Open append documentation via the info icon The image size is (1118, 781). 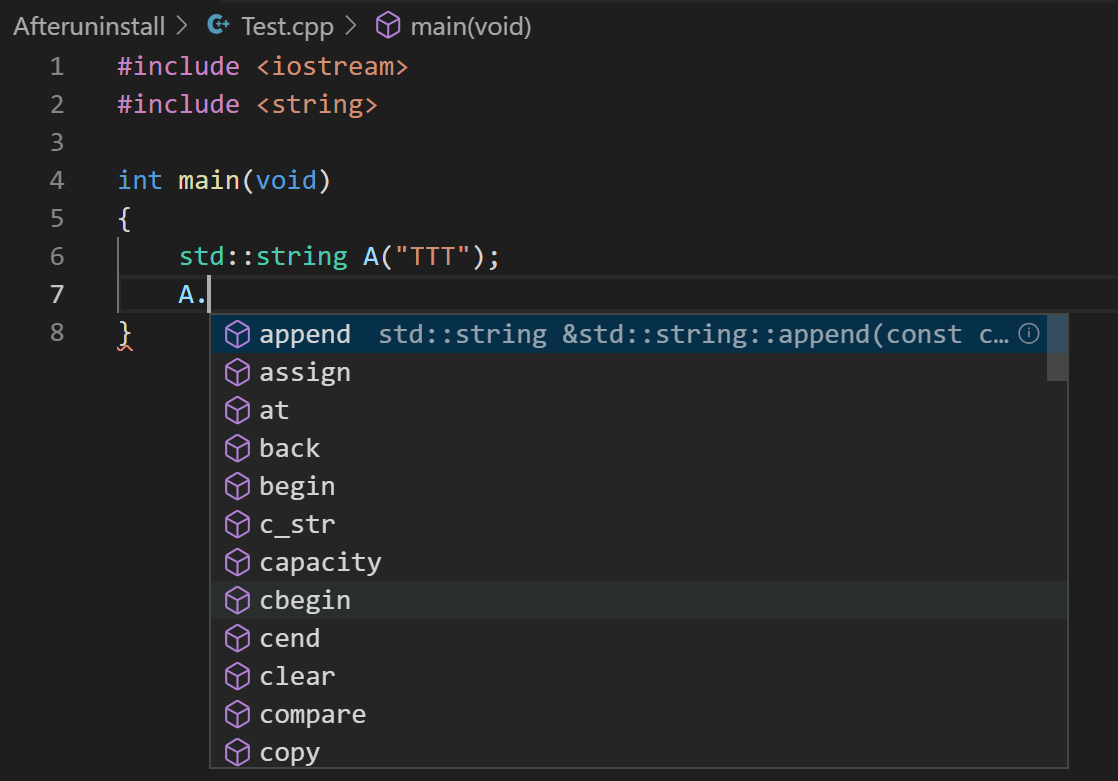(x=1028, y=333)
